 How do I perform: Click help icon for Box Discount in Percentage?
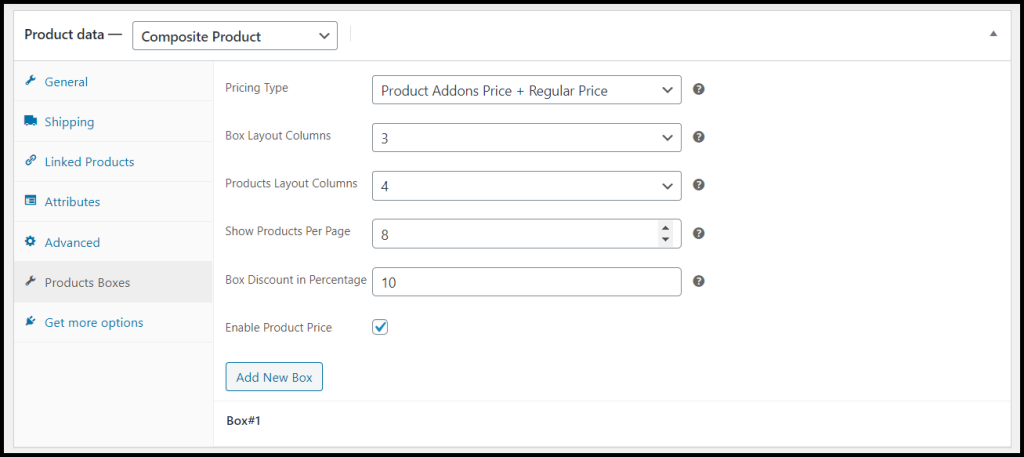(x=699, y=281)
